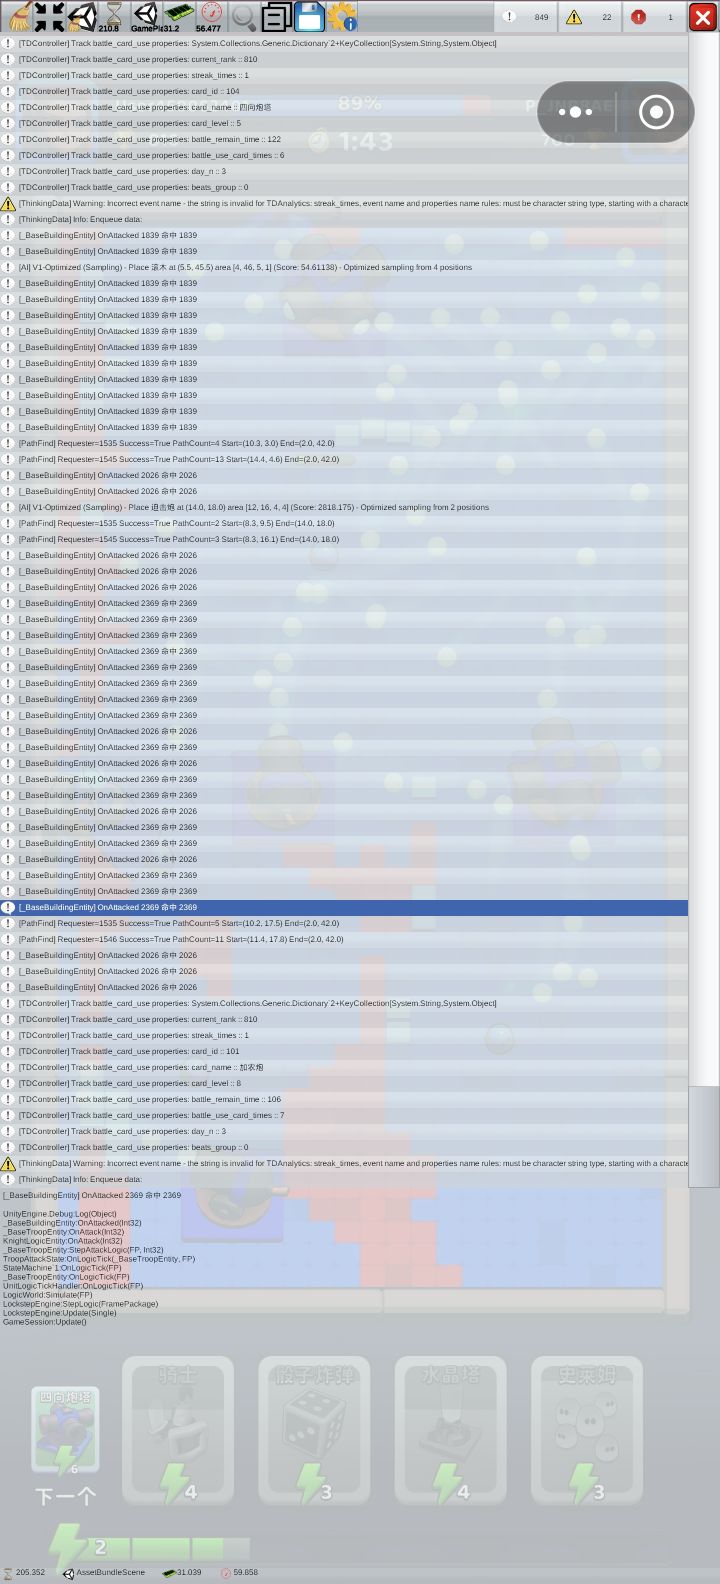Select log row 'battle_use_card_times :: 6'
The height and width of the screenshot is (1584, 720).
tap(344, 155)
